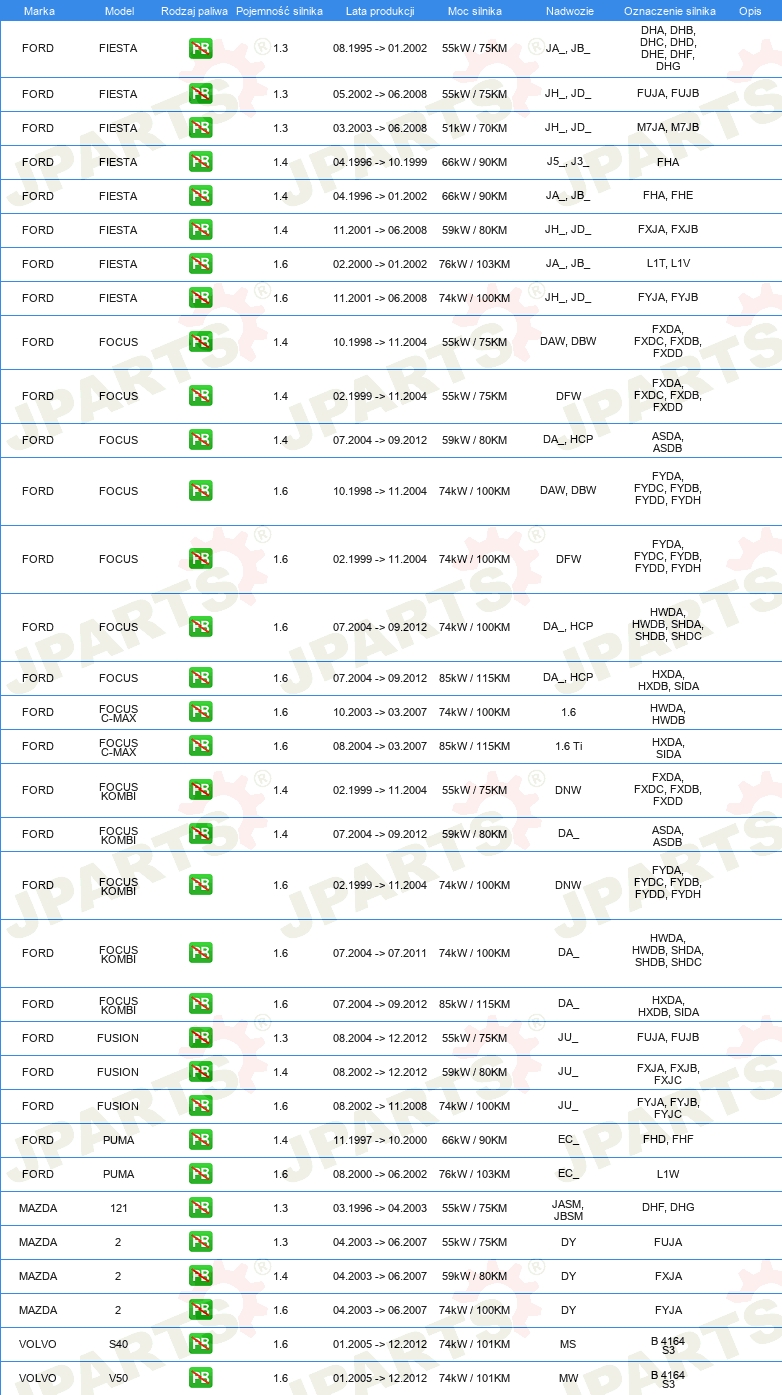The width and height of the screenshot is (782, 1395).
Task: Click petrol icon in Volvo S40 row
Action: (x=201, y=1344)
